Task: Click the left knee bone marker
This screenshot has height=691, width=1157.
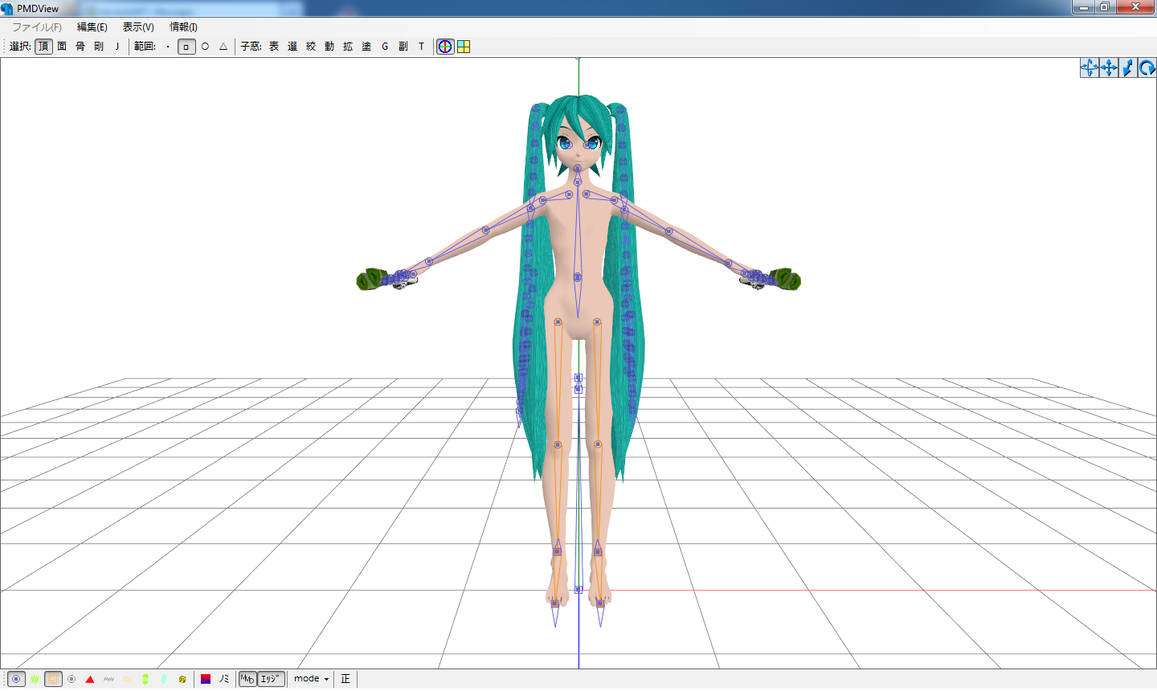Action: pyautogui.click(x=557, y=445)
